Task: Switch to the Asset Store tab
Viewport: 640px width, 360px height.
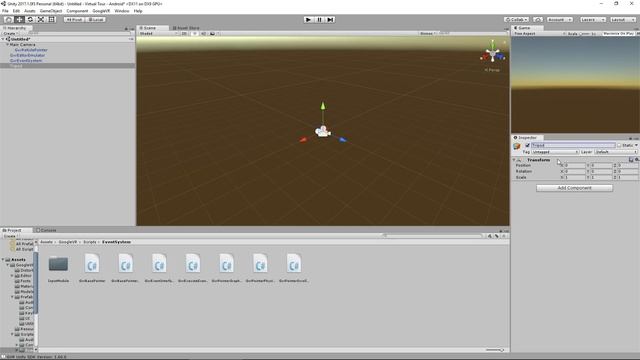Action: tap(186, 28)
